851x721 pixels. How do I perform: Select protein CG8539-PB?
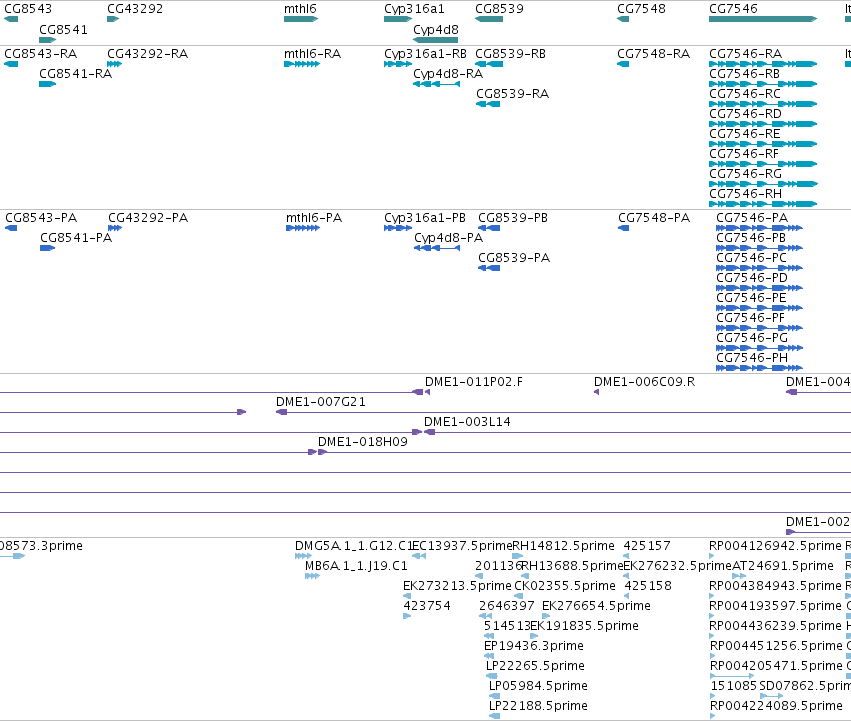(513, 218)
